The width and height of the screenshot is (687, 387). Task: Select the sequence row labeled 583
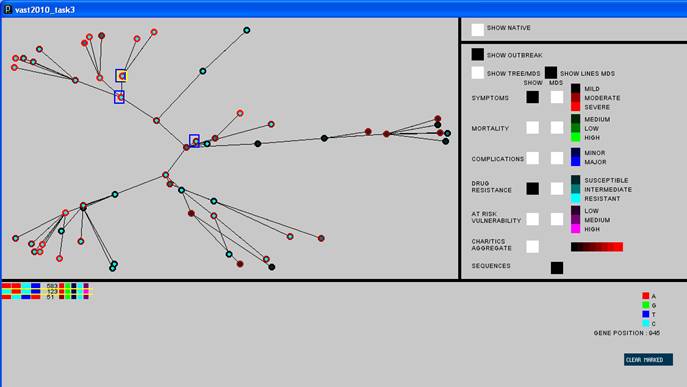click(46, 286)
